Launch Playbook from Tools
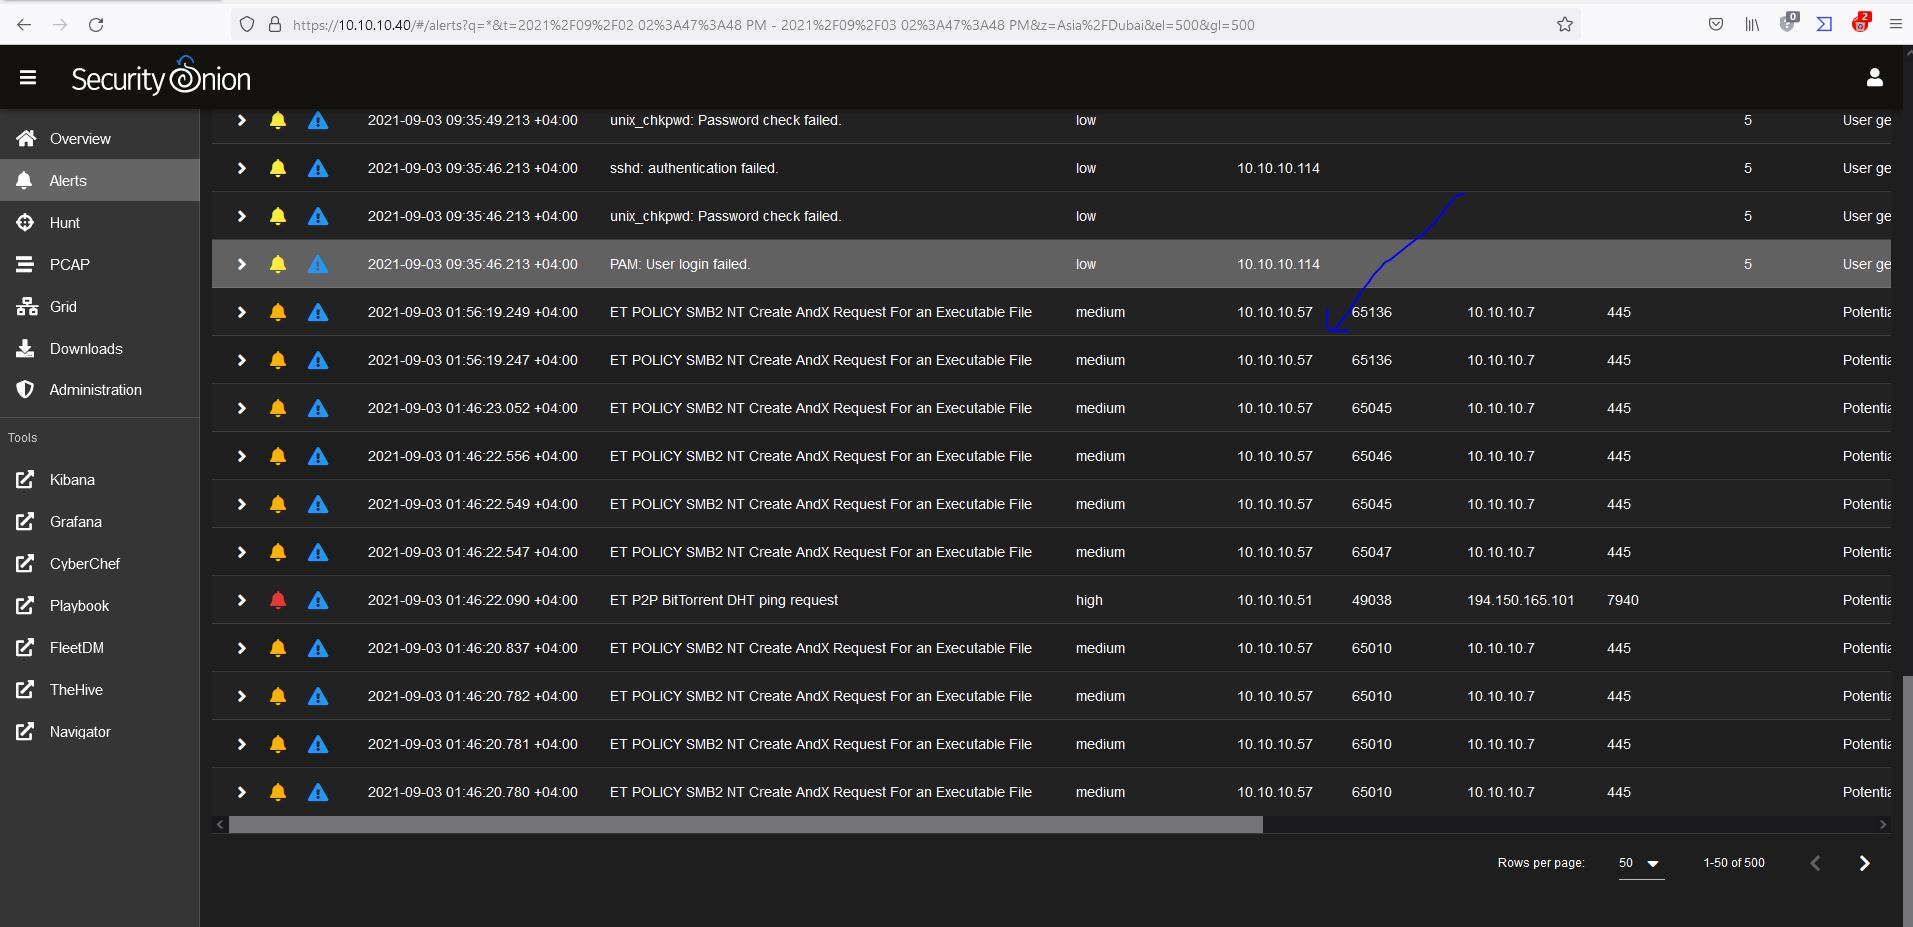1913x927 pixels. click(x=100, y=606)
